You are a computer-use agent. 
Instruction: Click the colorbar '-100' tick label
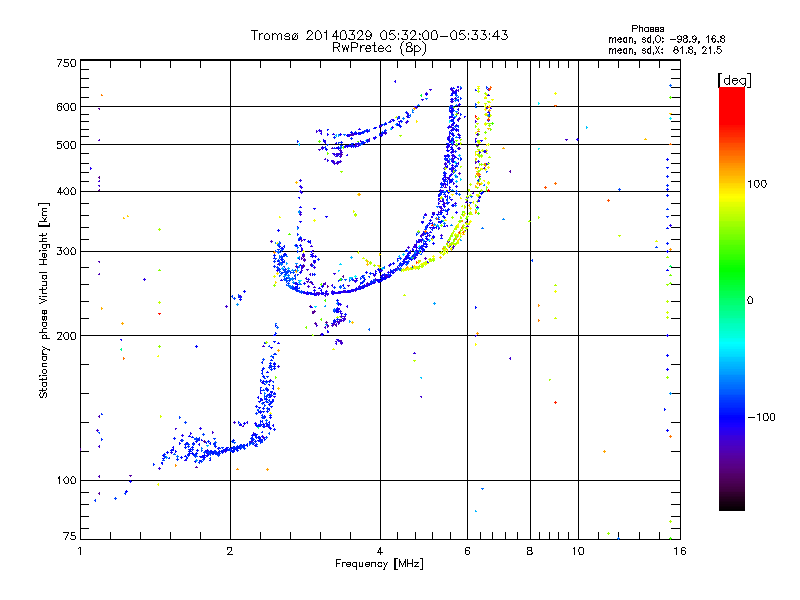pos(761,417)
